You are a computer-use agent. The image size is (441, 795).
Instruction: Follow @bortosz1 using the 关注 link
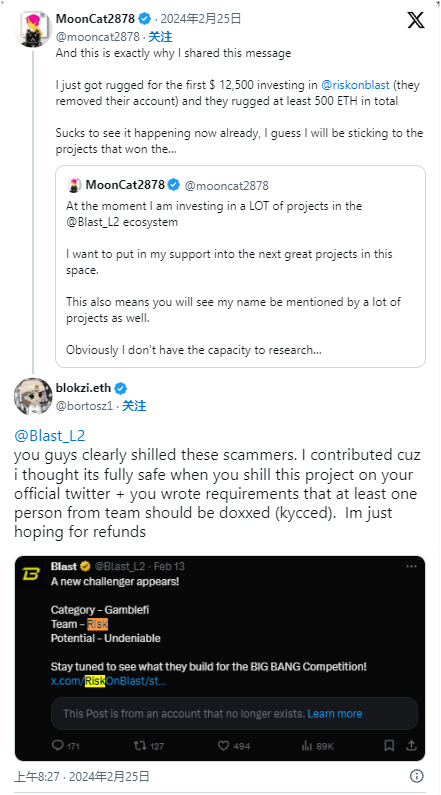coord(134,406)
